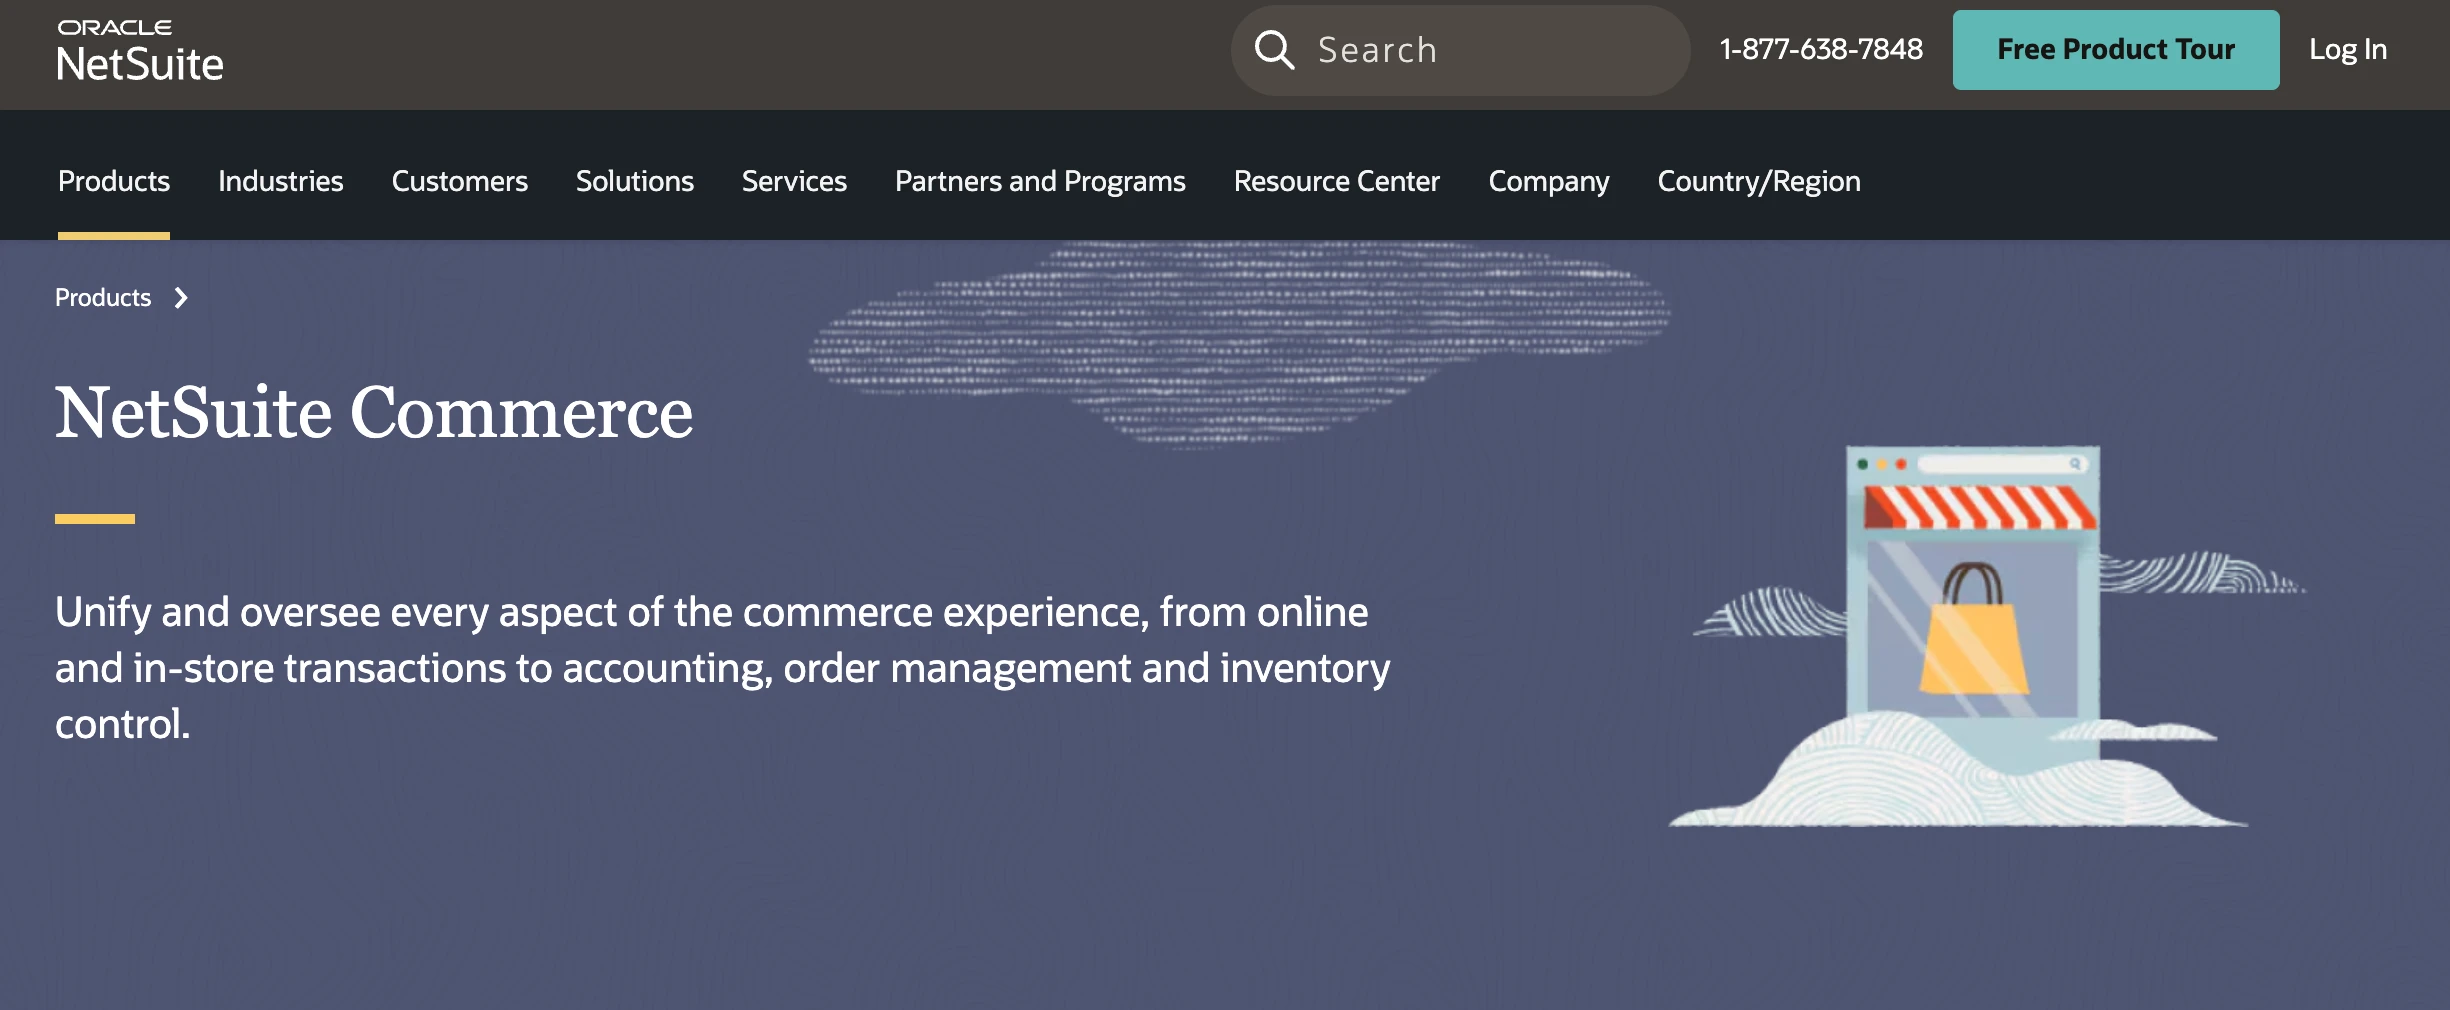Click the Oracle NetSuite logo

(x=140, y=51)
